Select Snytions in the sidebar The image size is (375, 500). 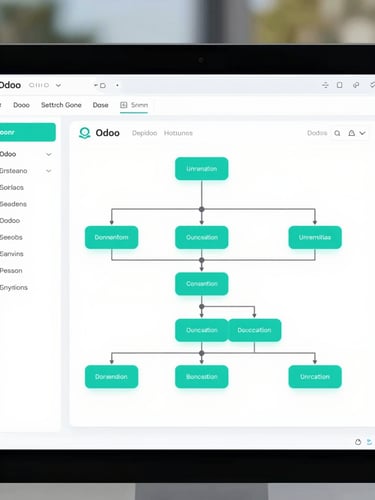click(14, 287)
